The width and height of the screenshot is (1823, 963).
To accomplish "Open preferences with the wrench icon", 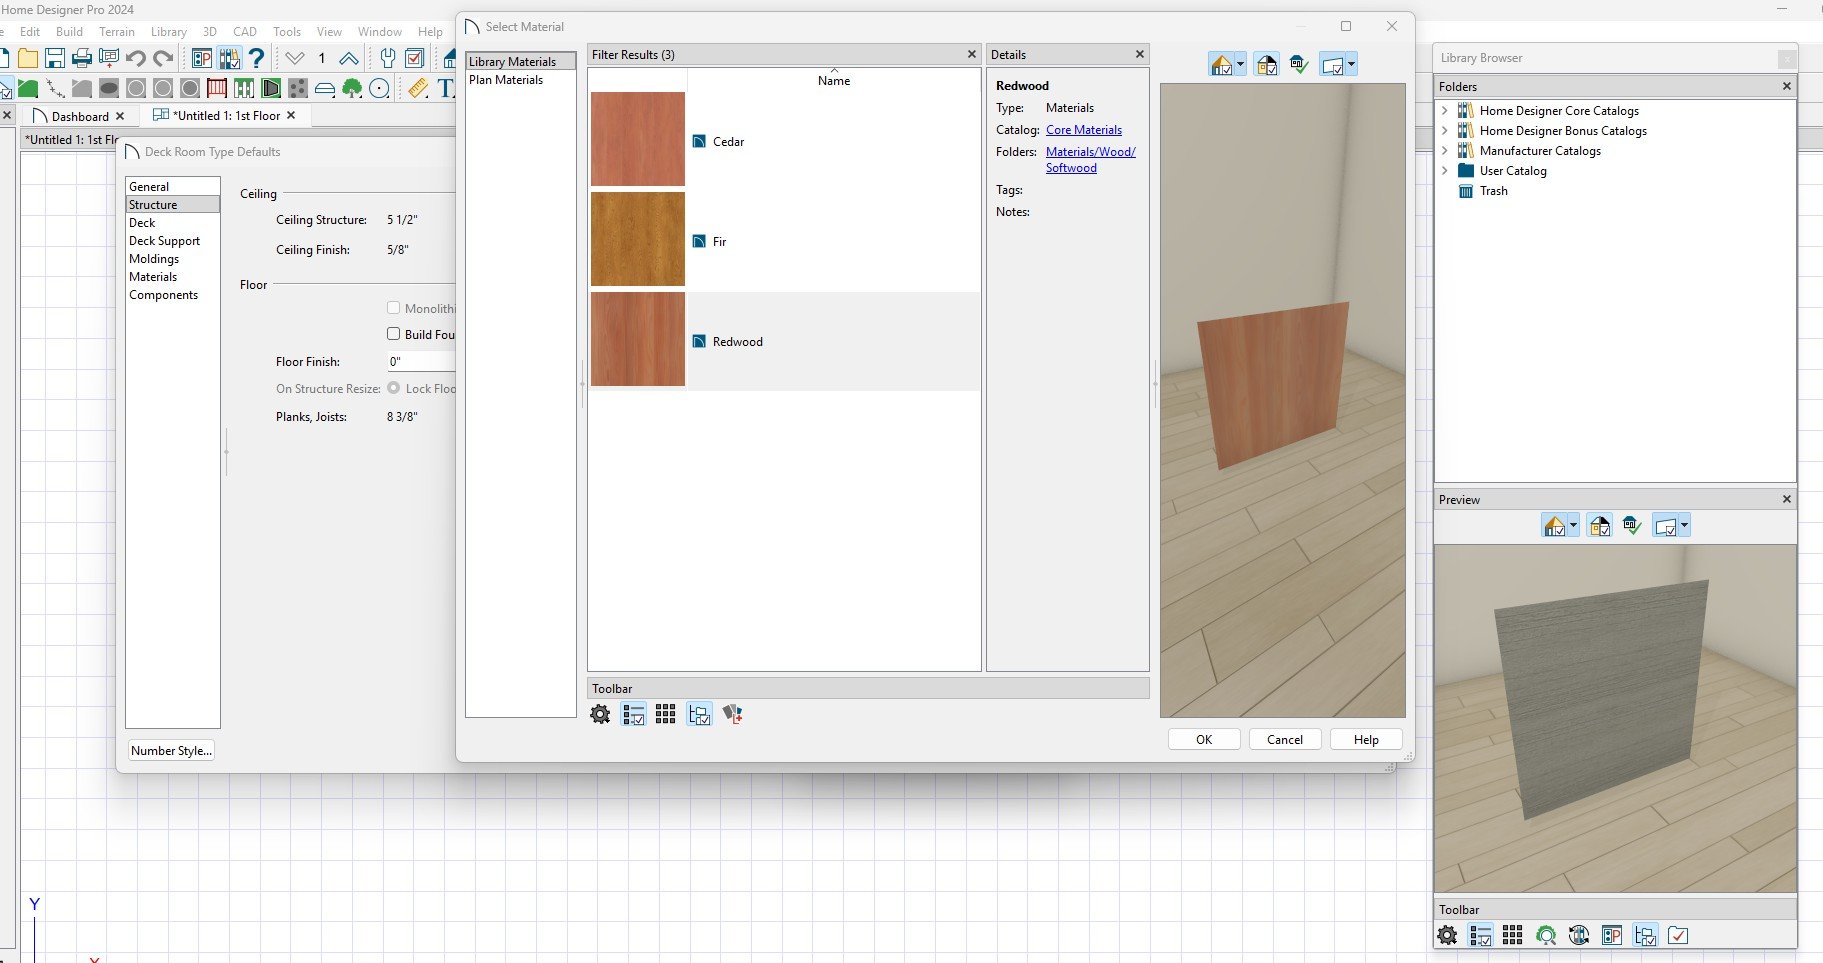I will pos(388,58).
